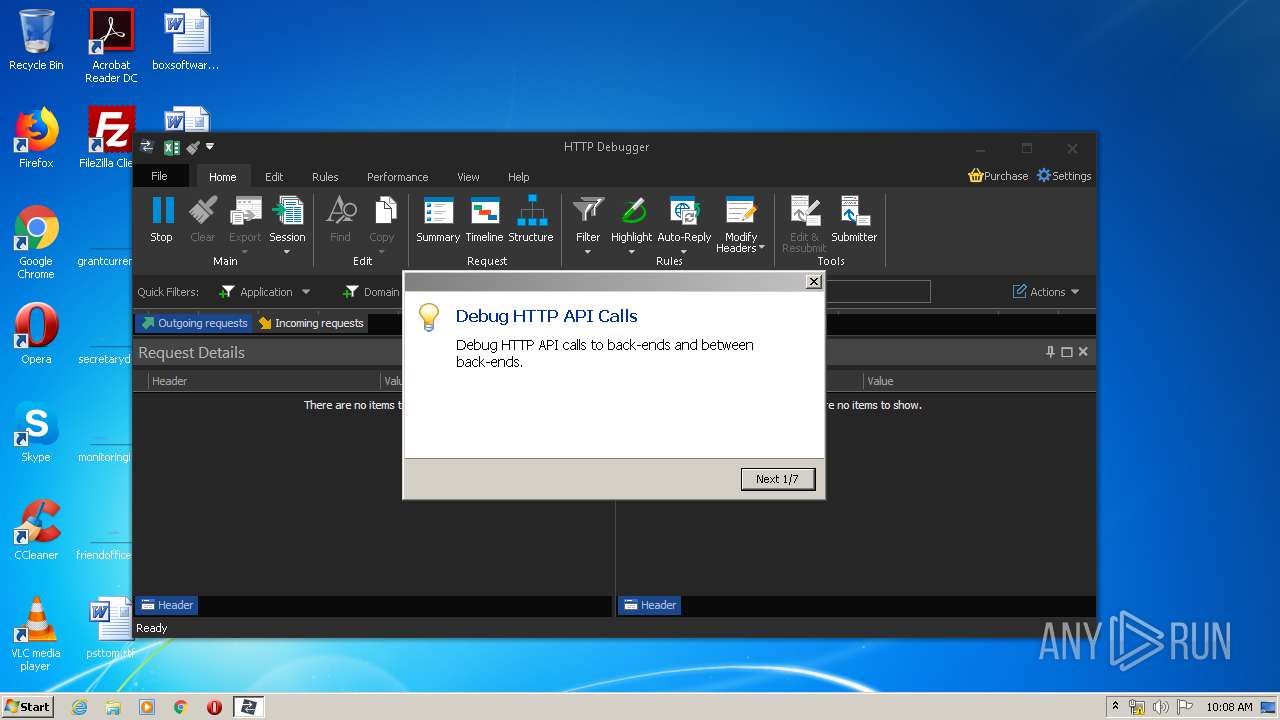Open Settings in the title area

(1064, 176)
